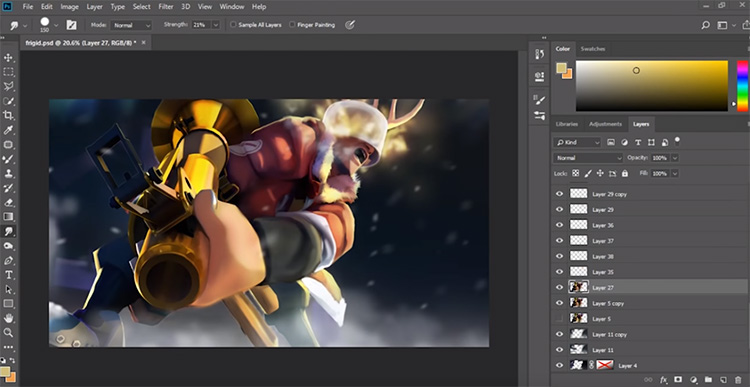
Task: Switch to the Swatches tab
Action: 593,49
